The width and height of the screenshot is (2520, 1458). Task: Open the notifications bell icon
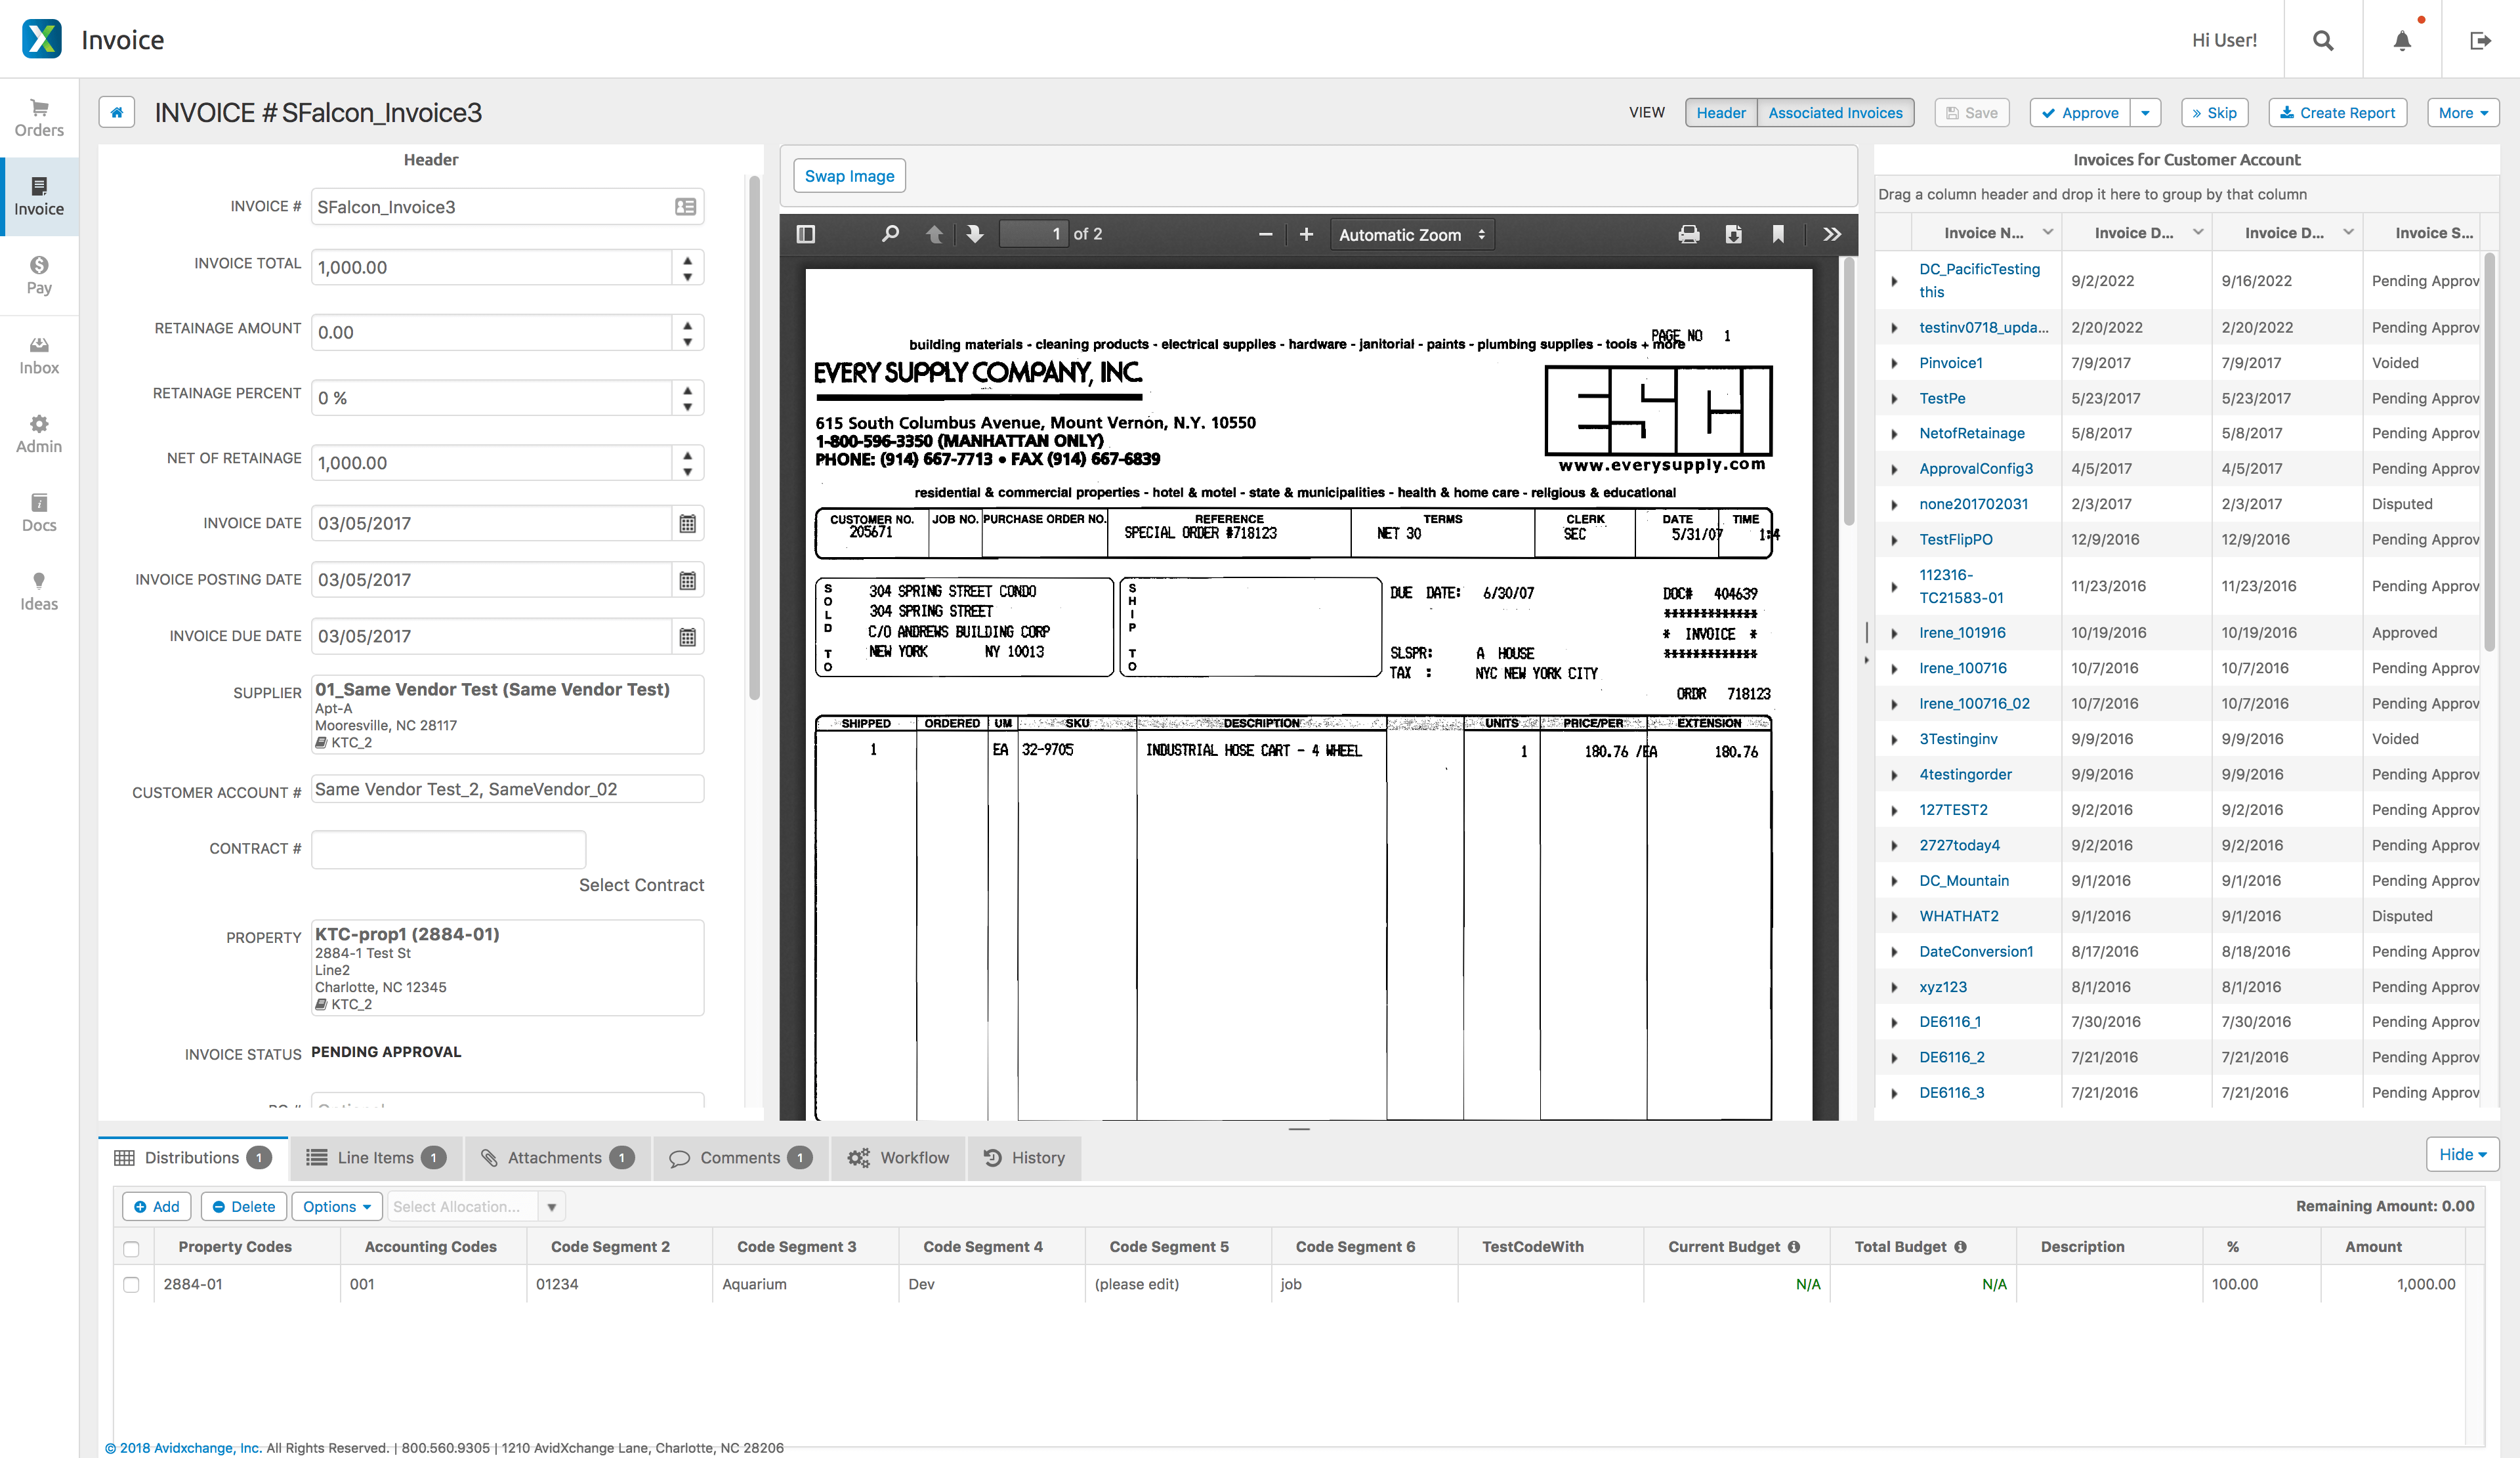click(2401, 40)
